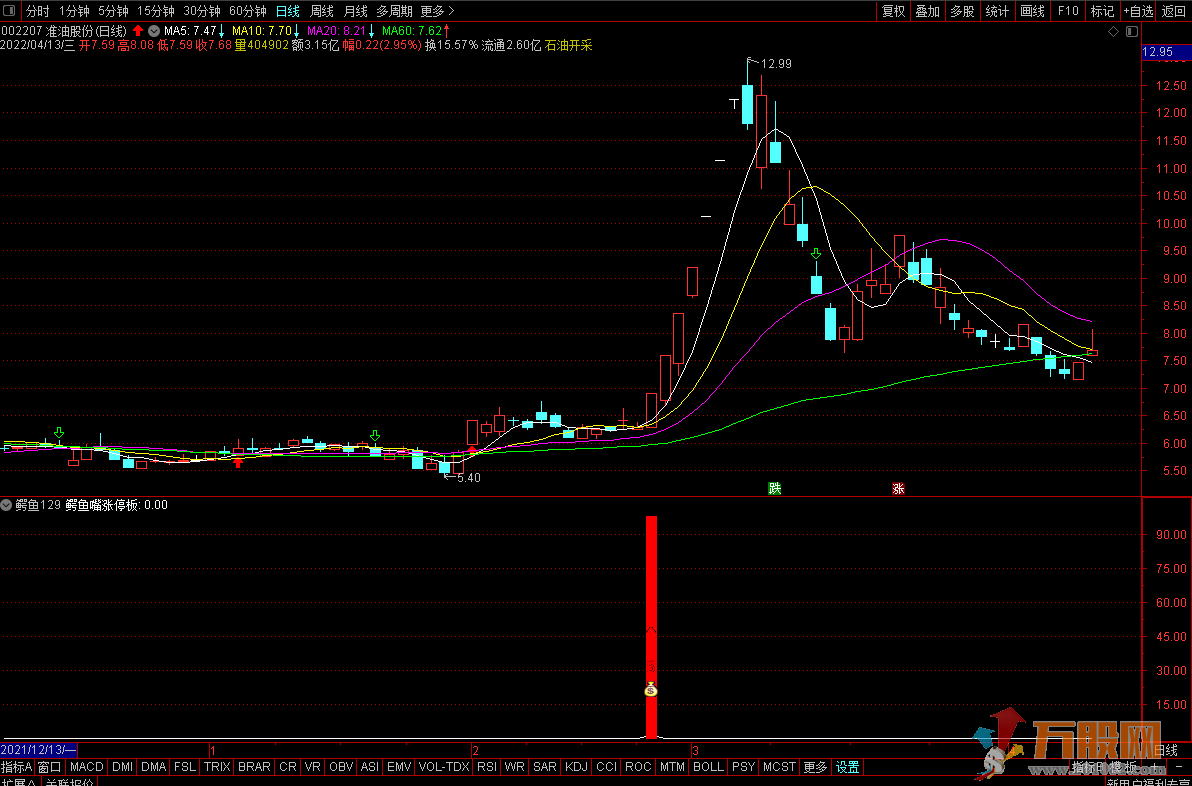Click the 窗口 tab in the indicator bar

pos(49,767)
